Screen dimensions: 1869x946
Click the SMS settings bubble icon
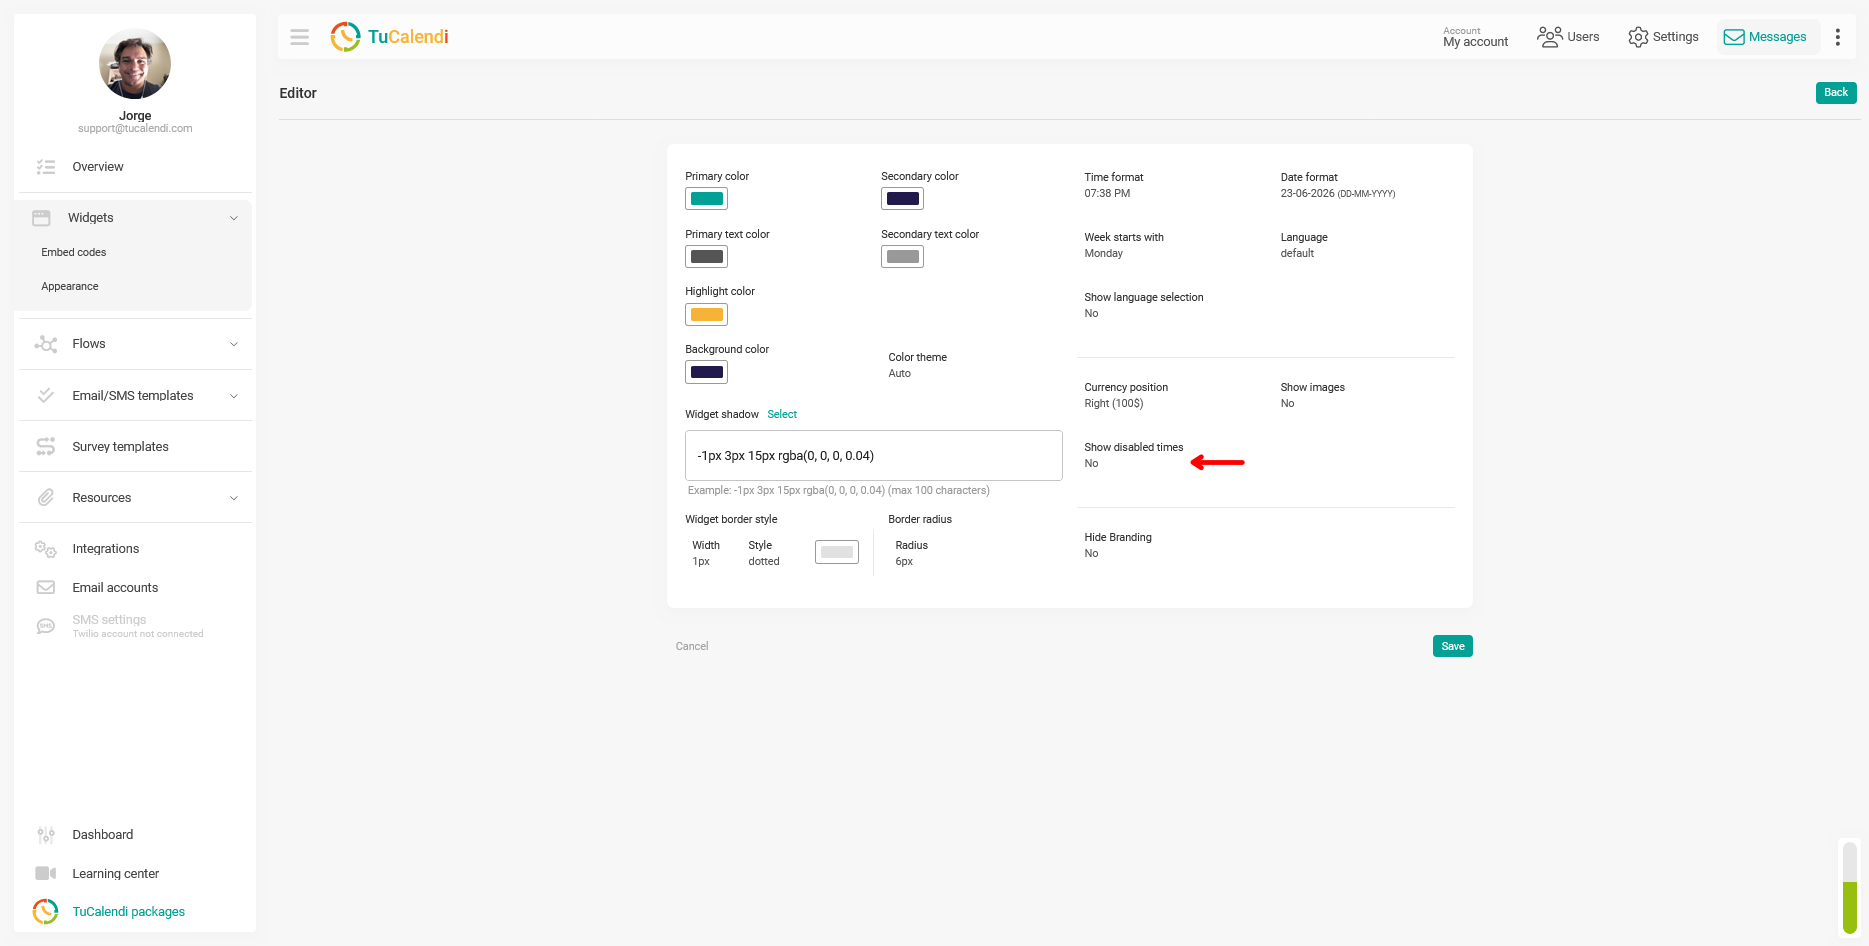(x=46, y=626)
